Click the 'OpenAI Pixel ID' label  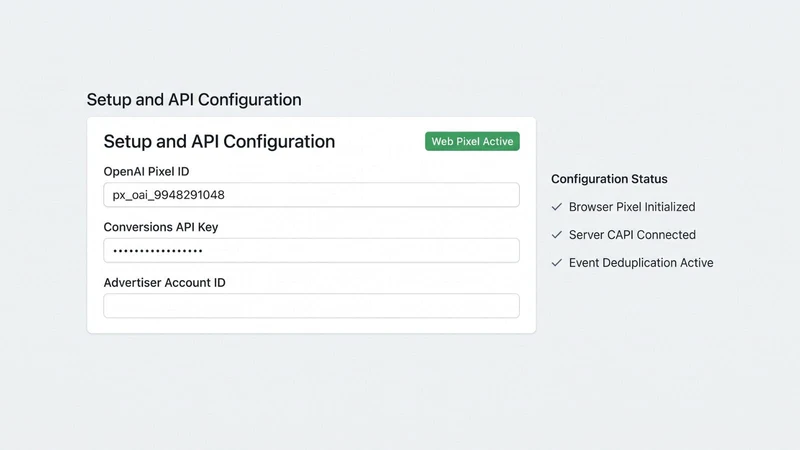pyautogui.click(x=146, y=171)
